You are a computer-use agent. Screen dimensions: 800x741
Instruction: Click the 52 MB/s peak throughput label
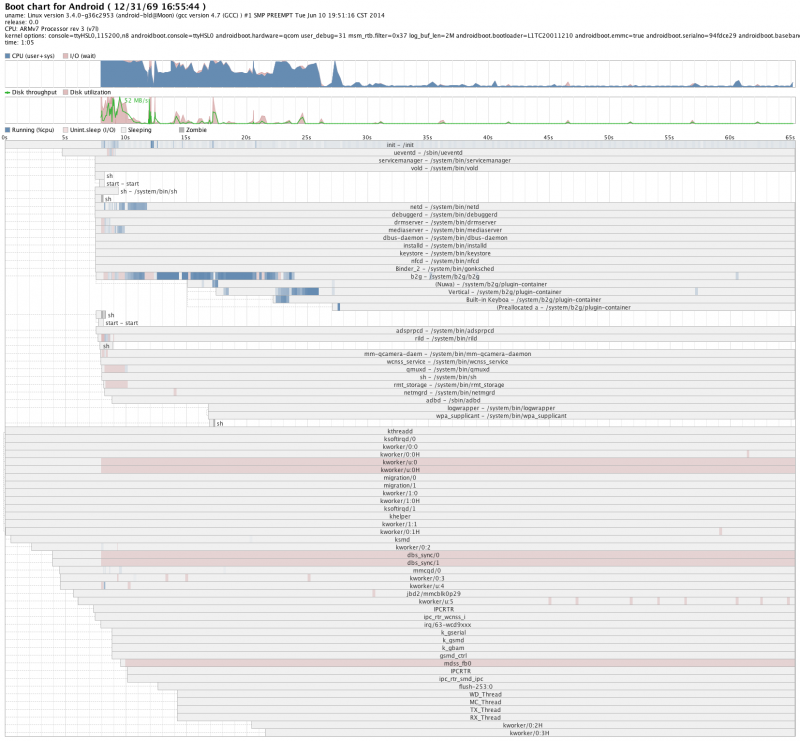[x=136, y=101]
